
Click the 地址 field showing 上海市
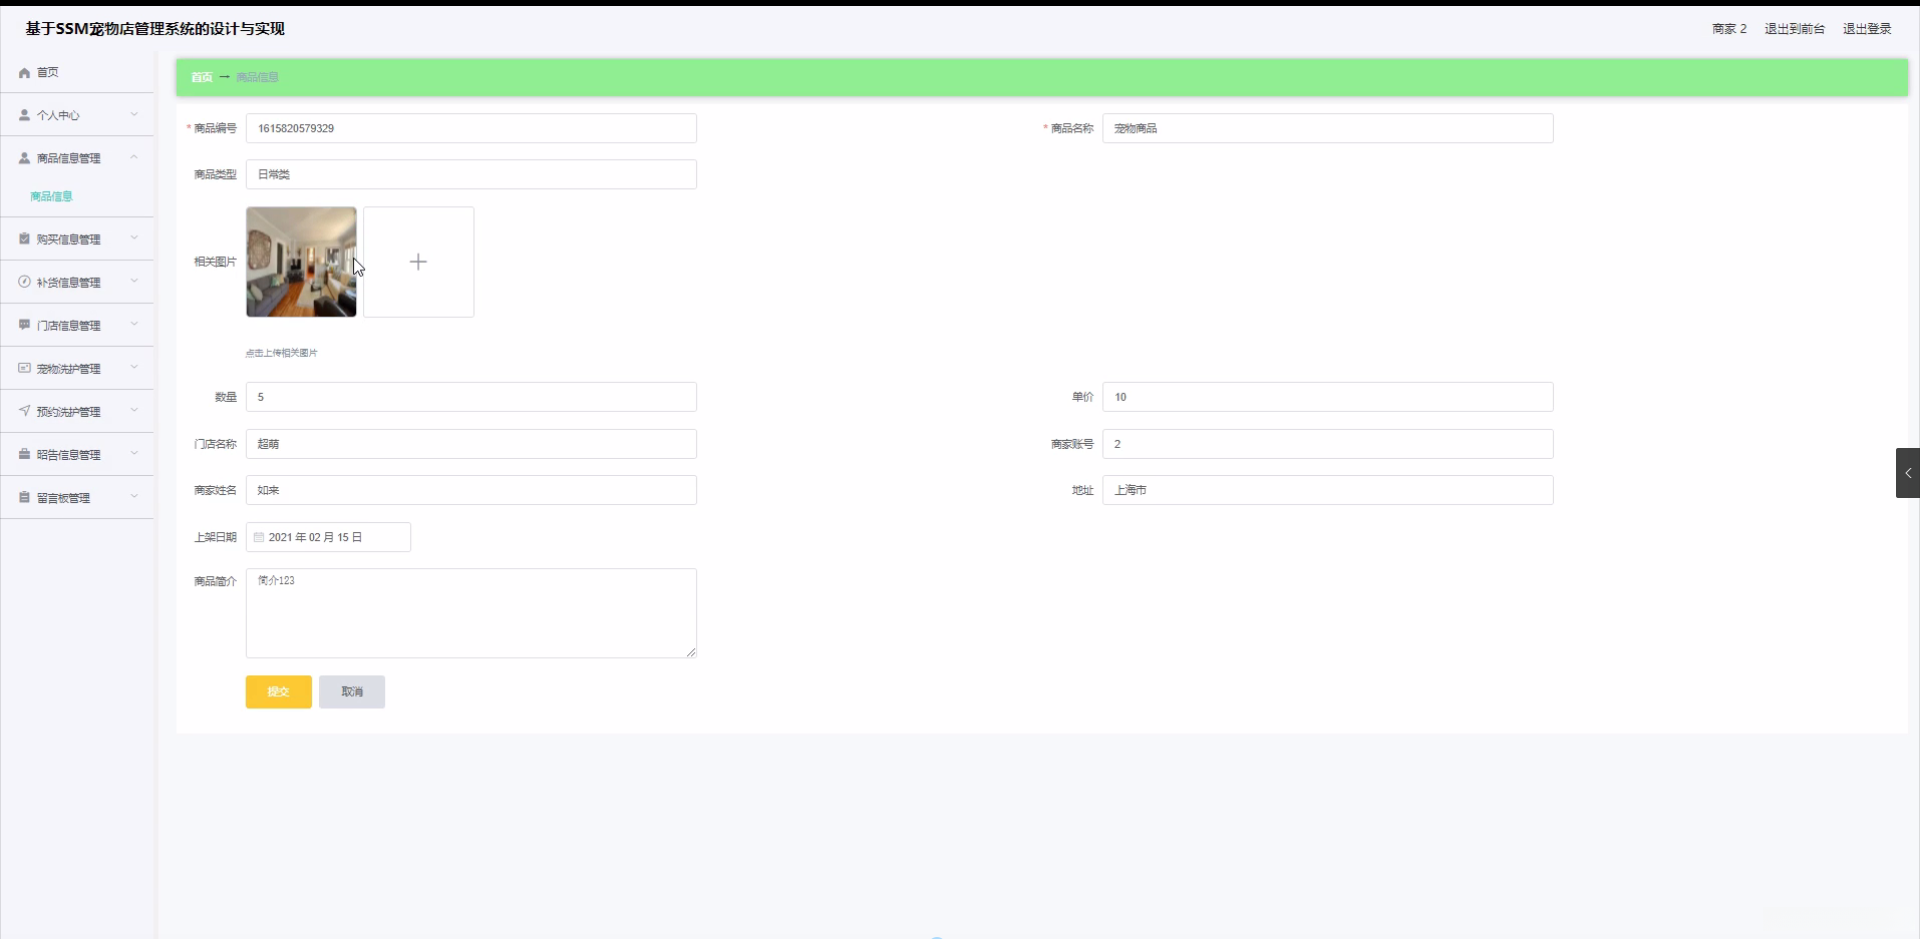[1328, 490]
